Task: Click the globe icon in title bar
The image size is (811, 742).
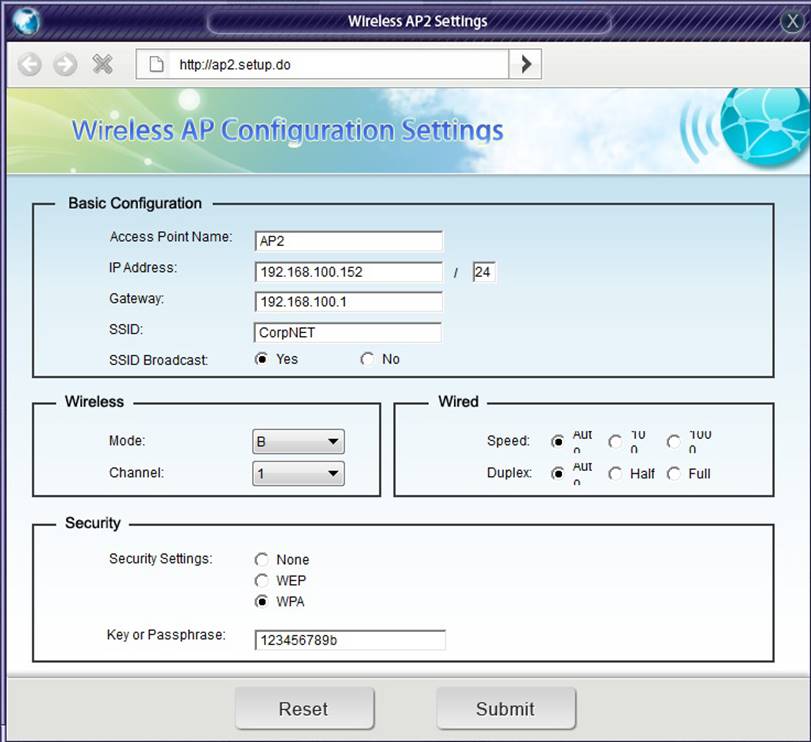Action: tap(25, 20)
